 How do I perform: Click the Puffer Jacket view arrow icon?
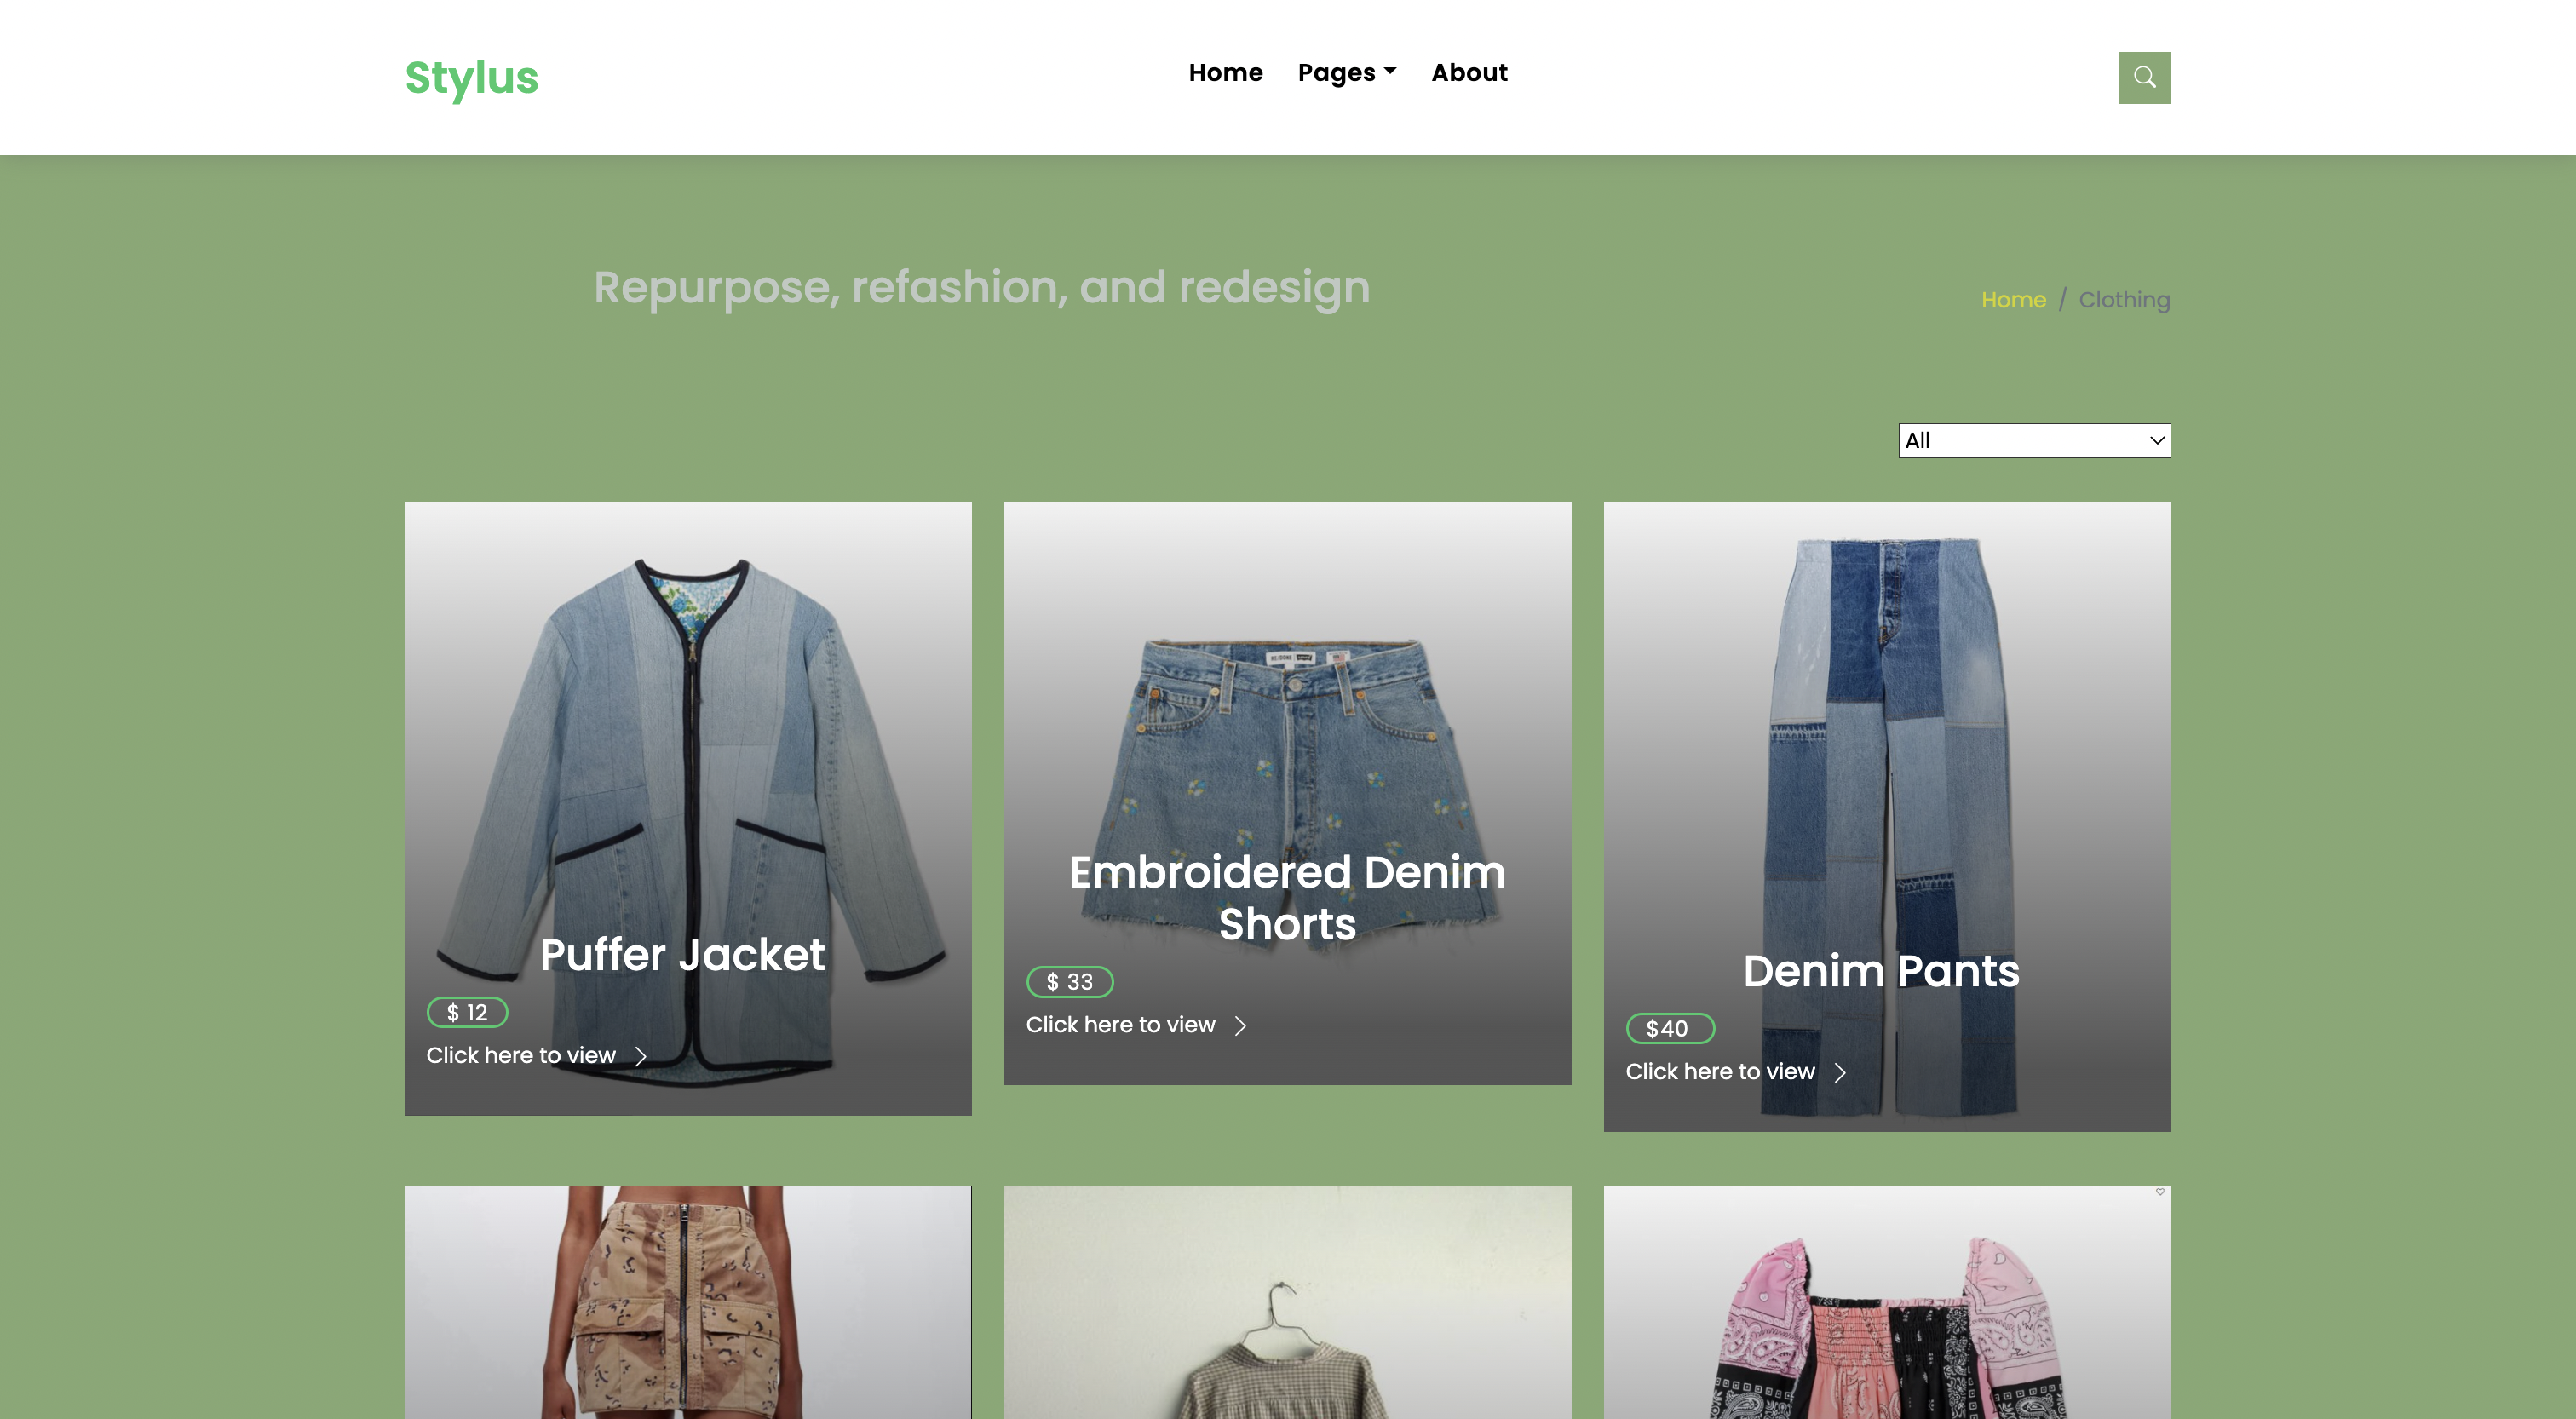[641, 1056]
